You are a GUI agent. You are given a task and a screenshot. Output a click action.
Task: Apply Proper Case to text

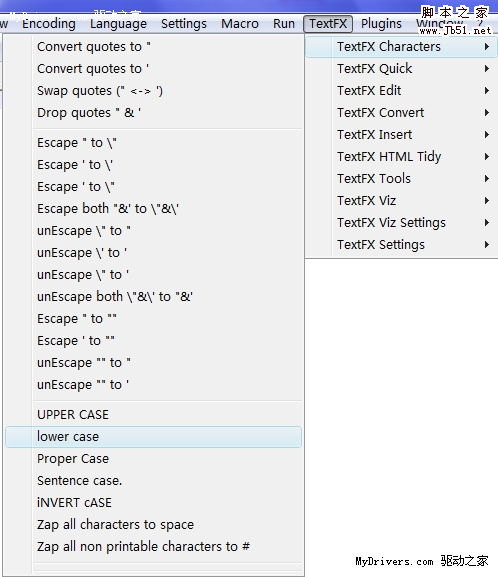click(x=153, y=459)
